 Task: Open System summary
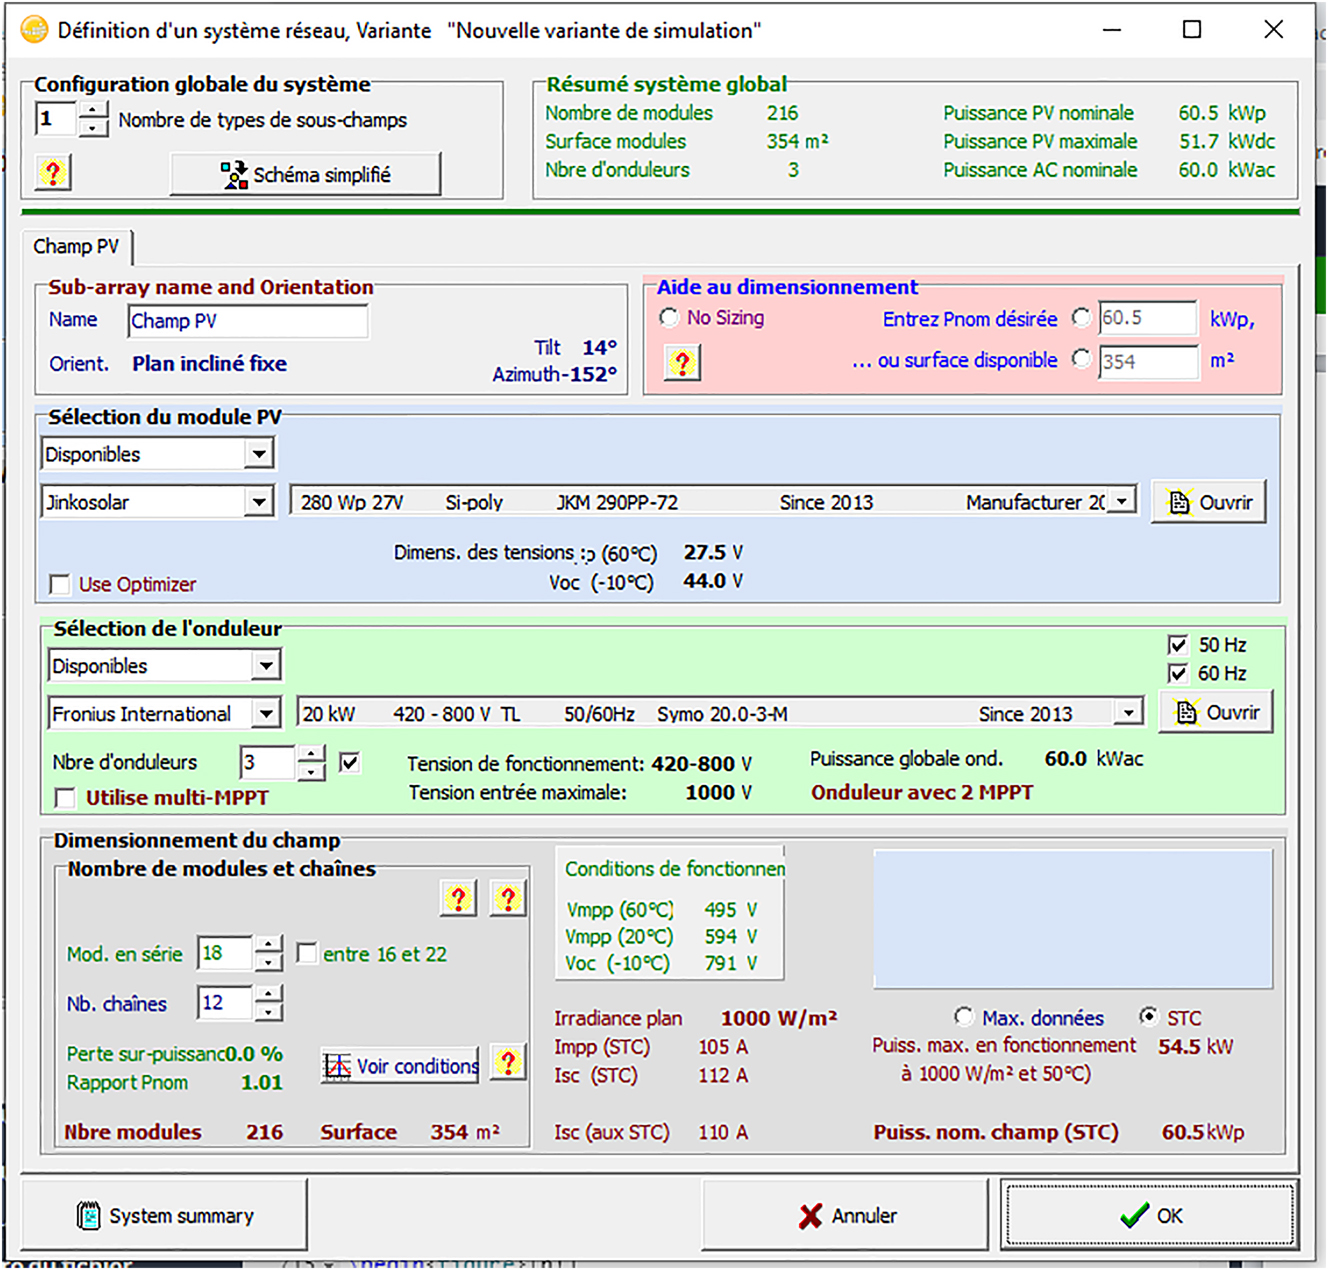[164, 1215]
